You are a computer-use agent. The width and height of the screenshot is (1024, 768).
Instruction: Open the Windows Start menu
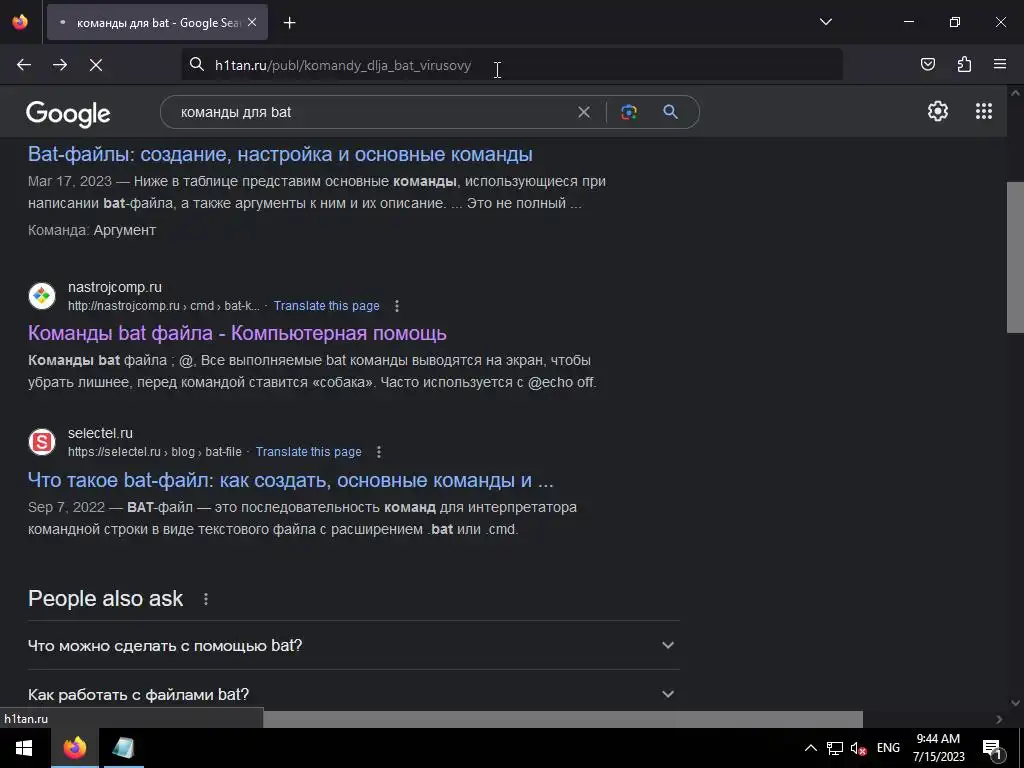(24, 748)
